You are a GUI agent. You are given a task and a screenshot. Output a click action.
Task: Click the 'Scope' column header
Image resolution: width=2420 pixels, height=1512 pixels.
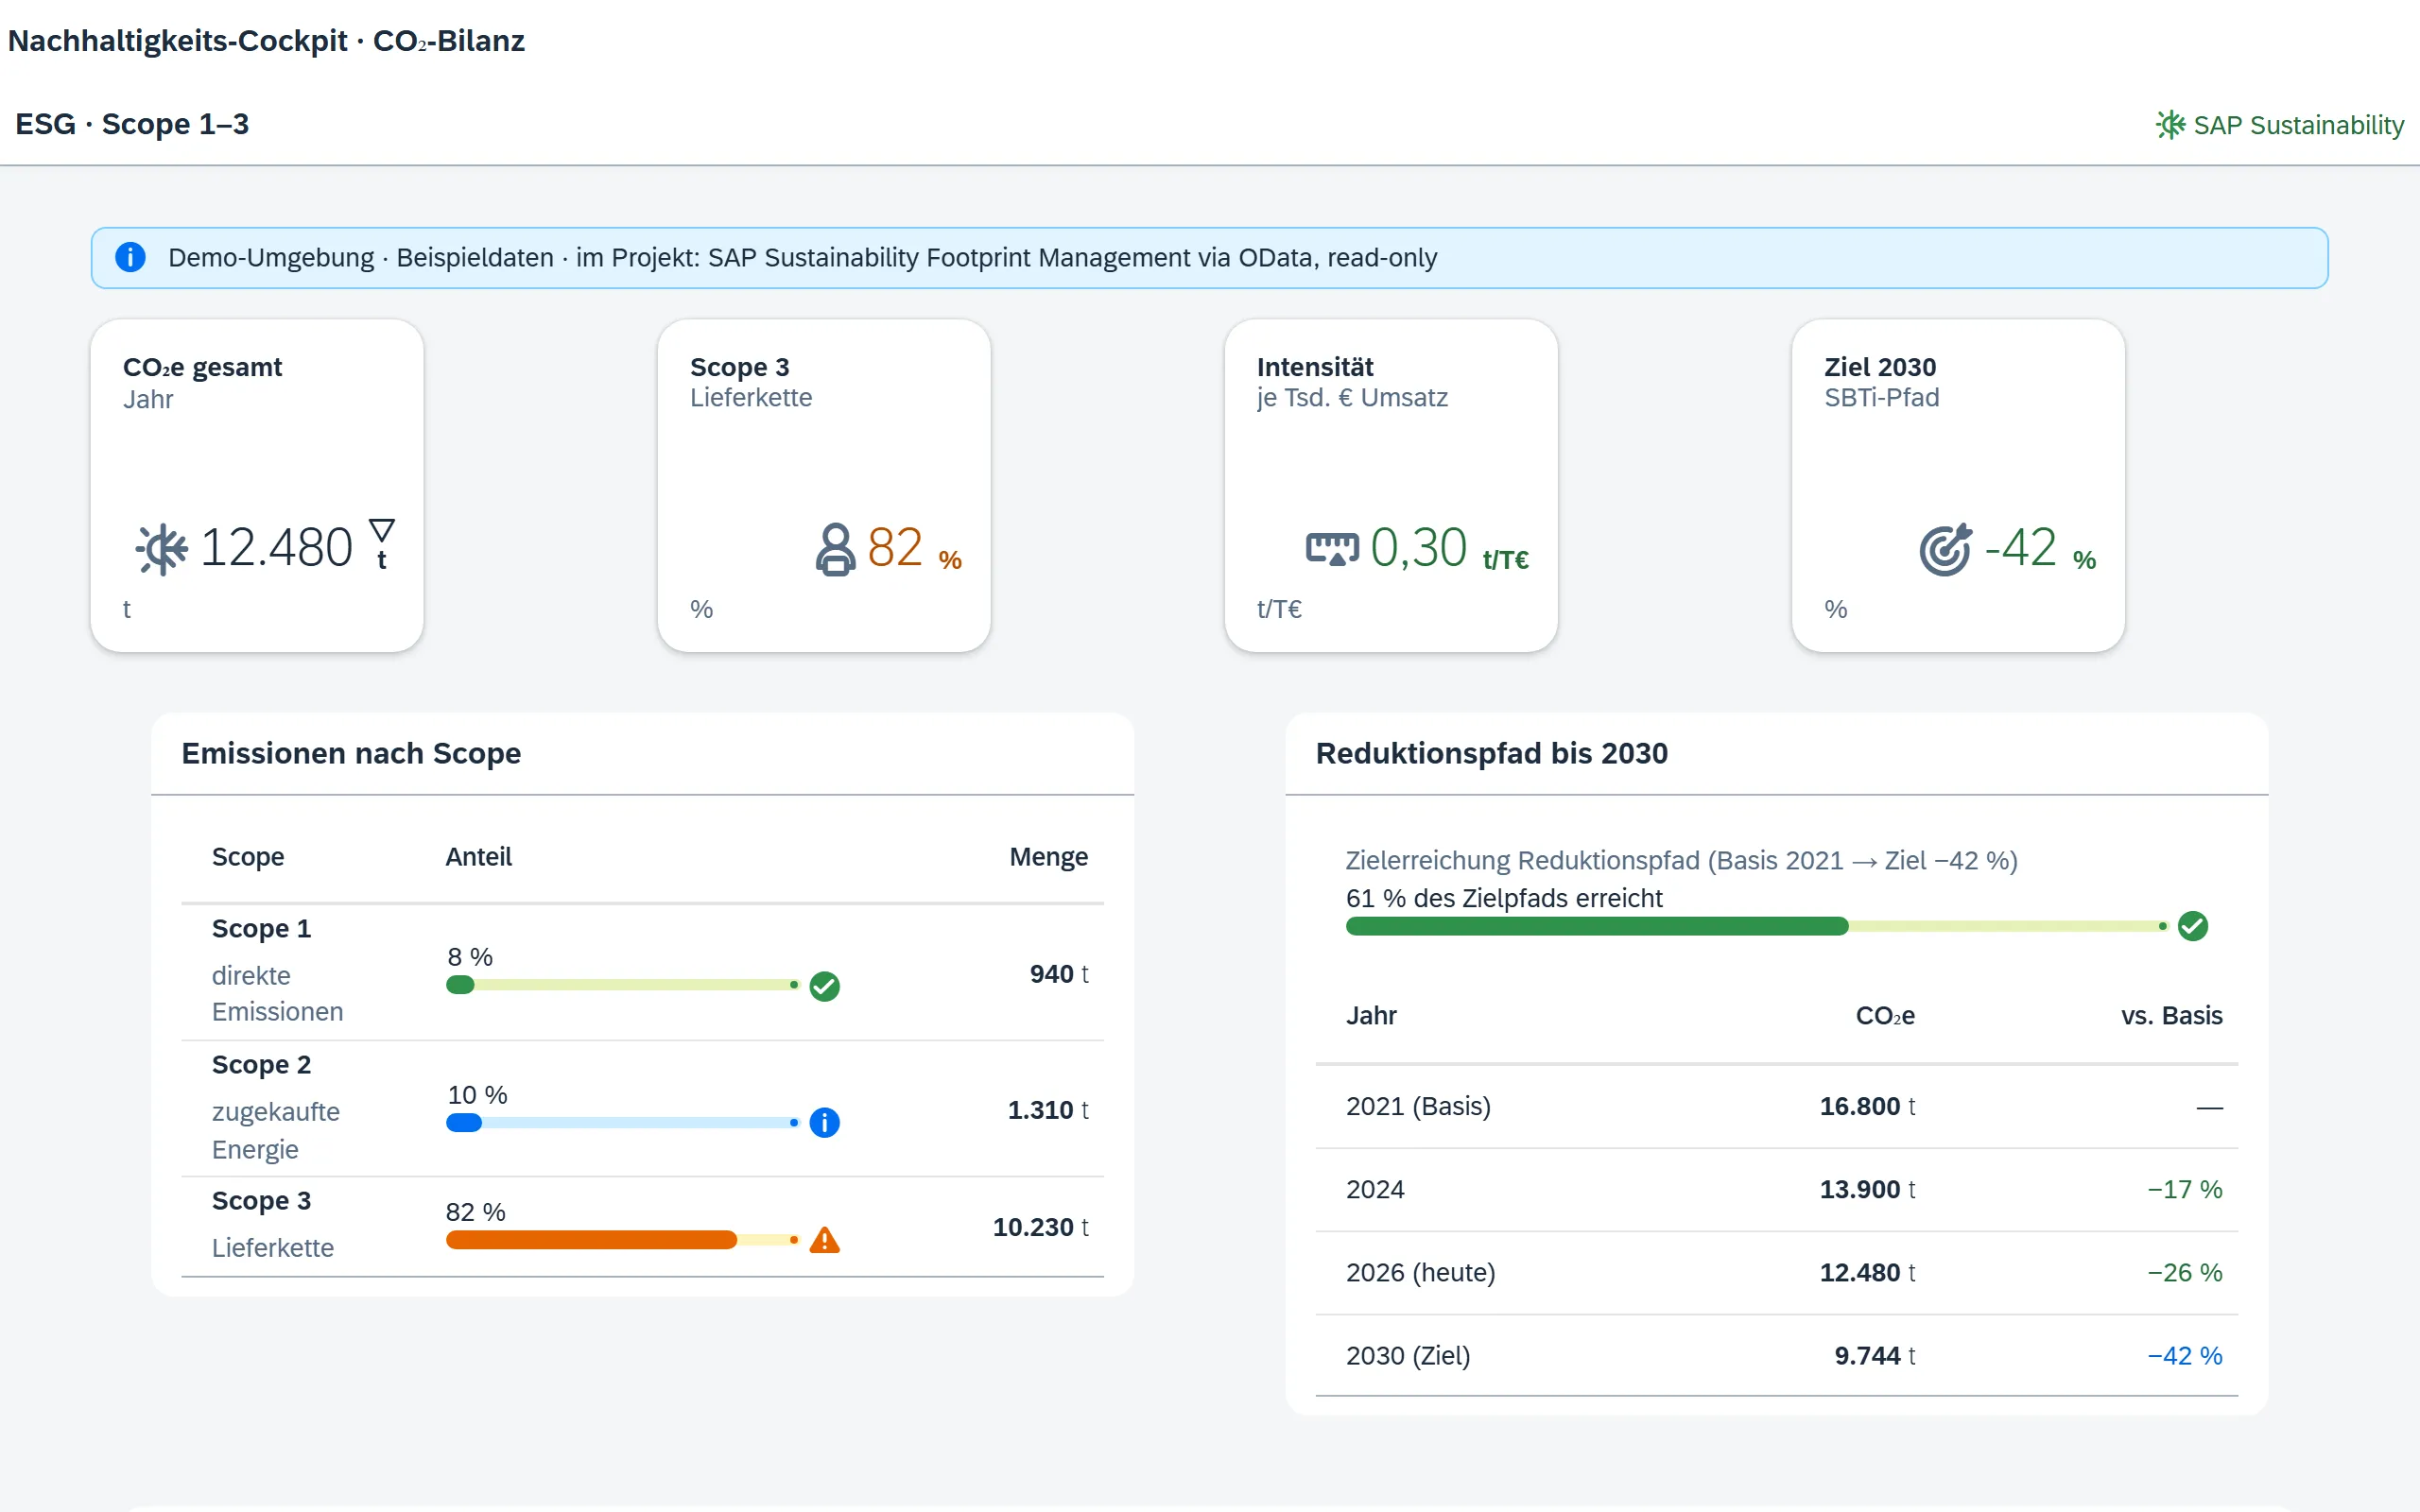[248, 857]
